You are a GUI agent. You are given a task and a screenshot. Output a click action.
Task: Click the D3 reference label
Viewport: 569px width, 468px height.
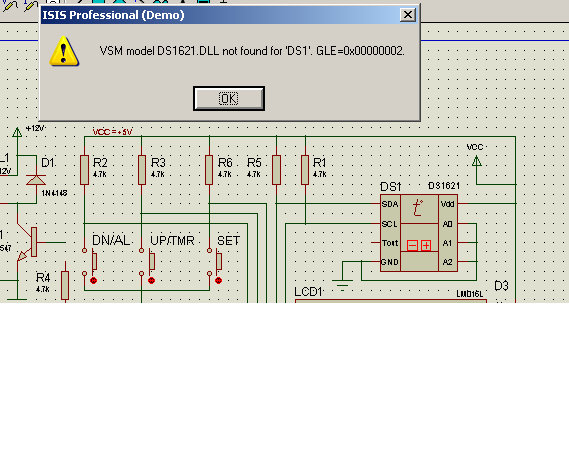[502, 286]
